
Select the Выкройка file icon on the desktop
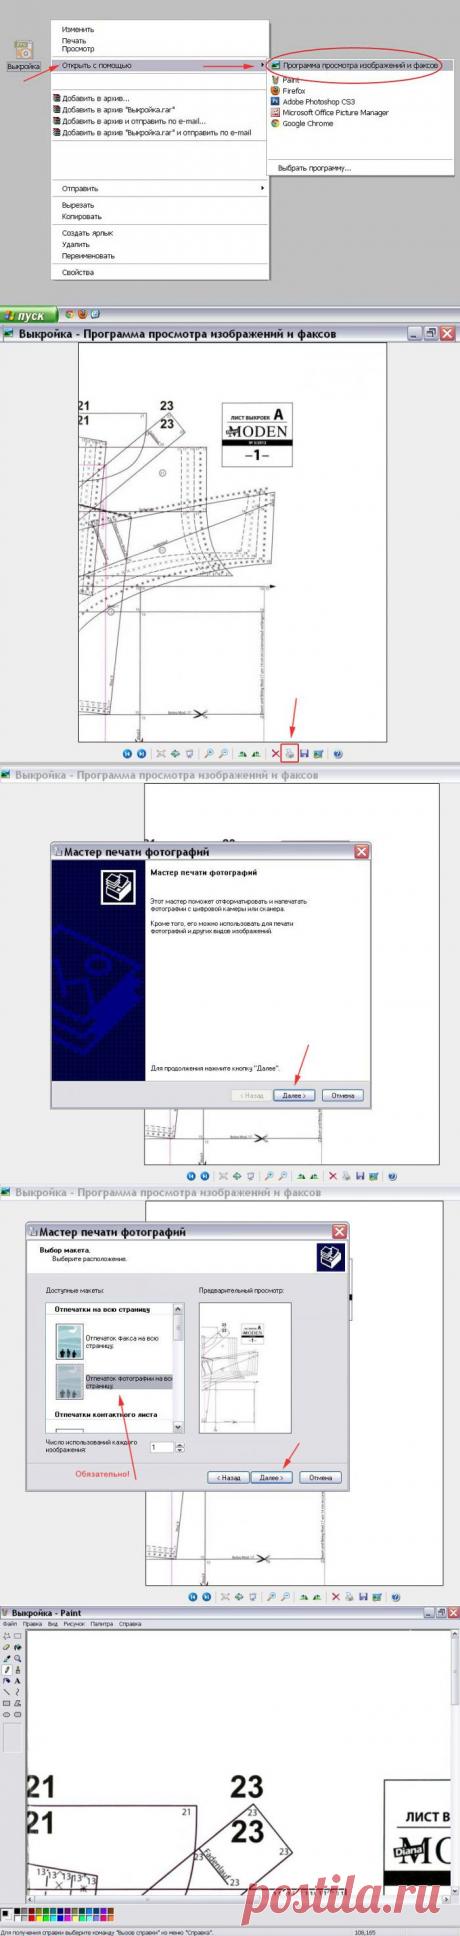22,55
